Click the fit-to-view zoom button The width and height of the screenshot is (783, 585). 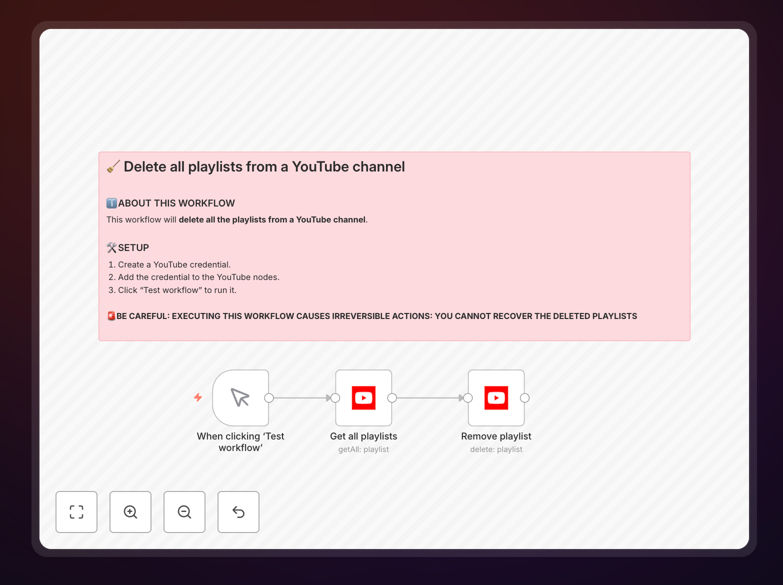(x=76, y=512)
